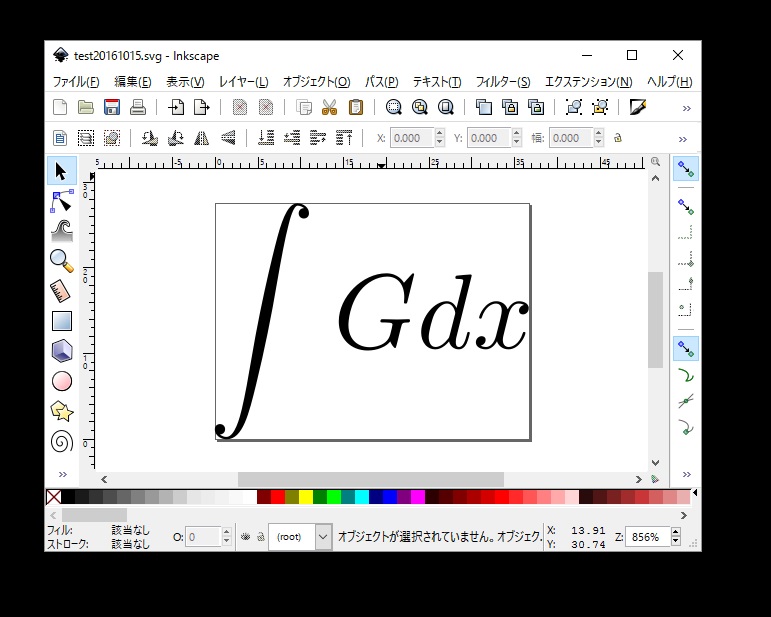Open the オブジェクト(O) menu
Image resolution: width=771 pixels, height=617 pixels.
click(x=316, y=82)
